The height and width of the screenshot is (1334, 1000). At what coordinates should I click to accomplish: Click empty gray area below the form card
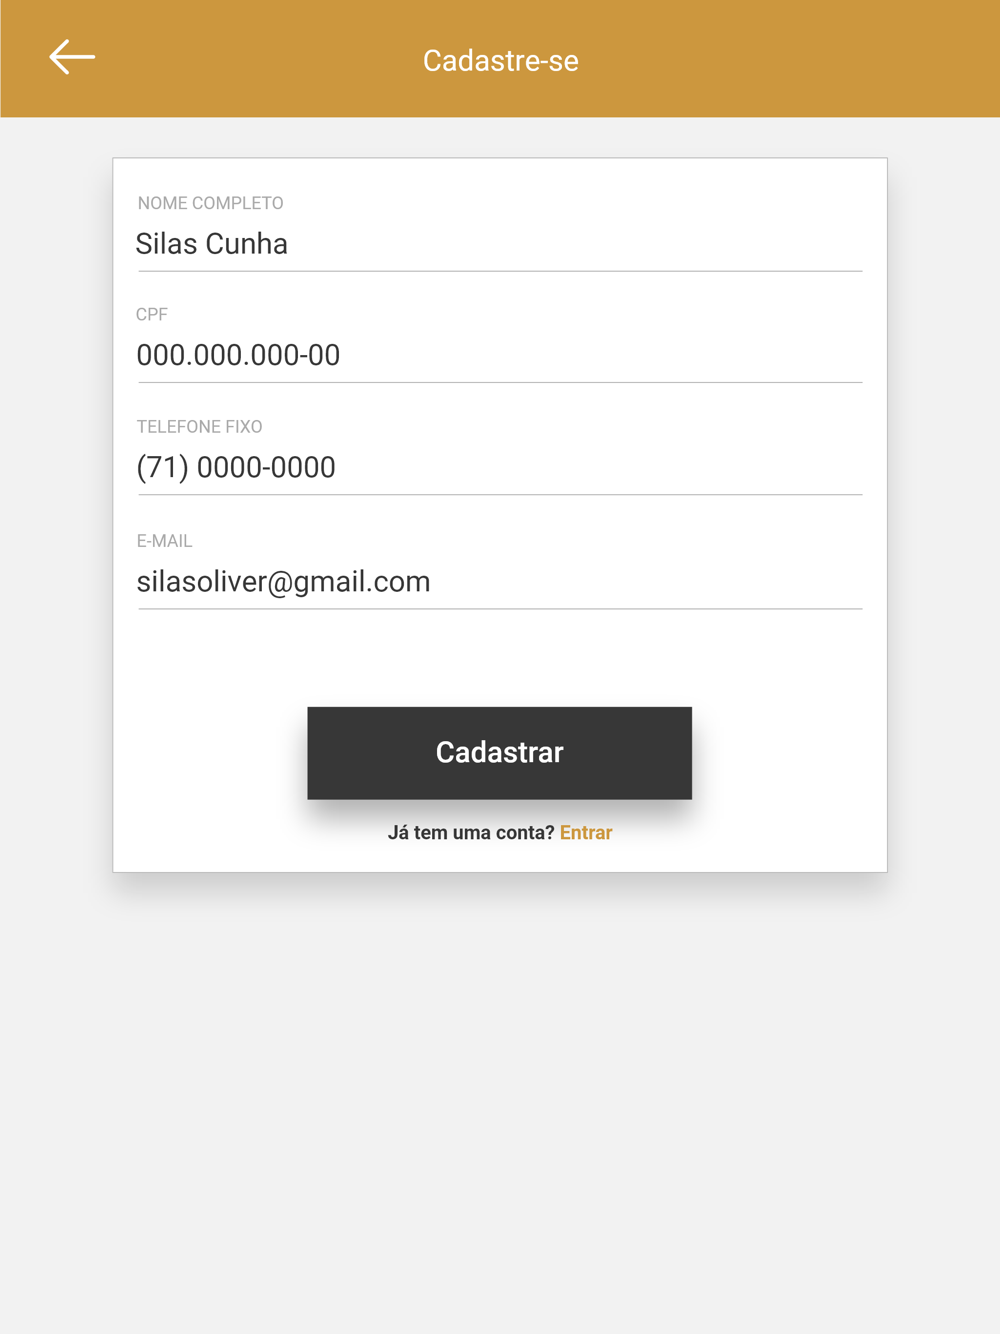pos(500,1100)
